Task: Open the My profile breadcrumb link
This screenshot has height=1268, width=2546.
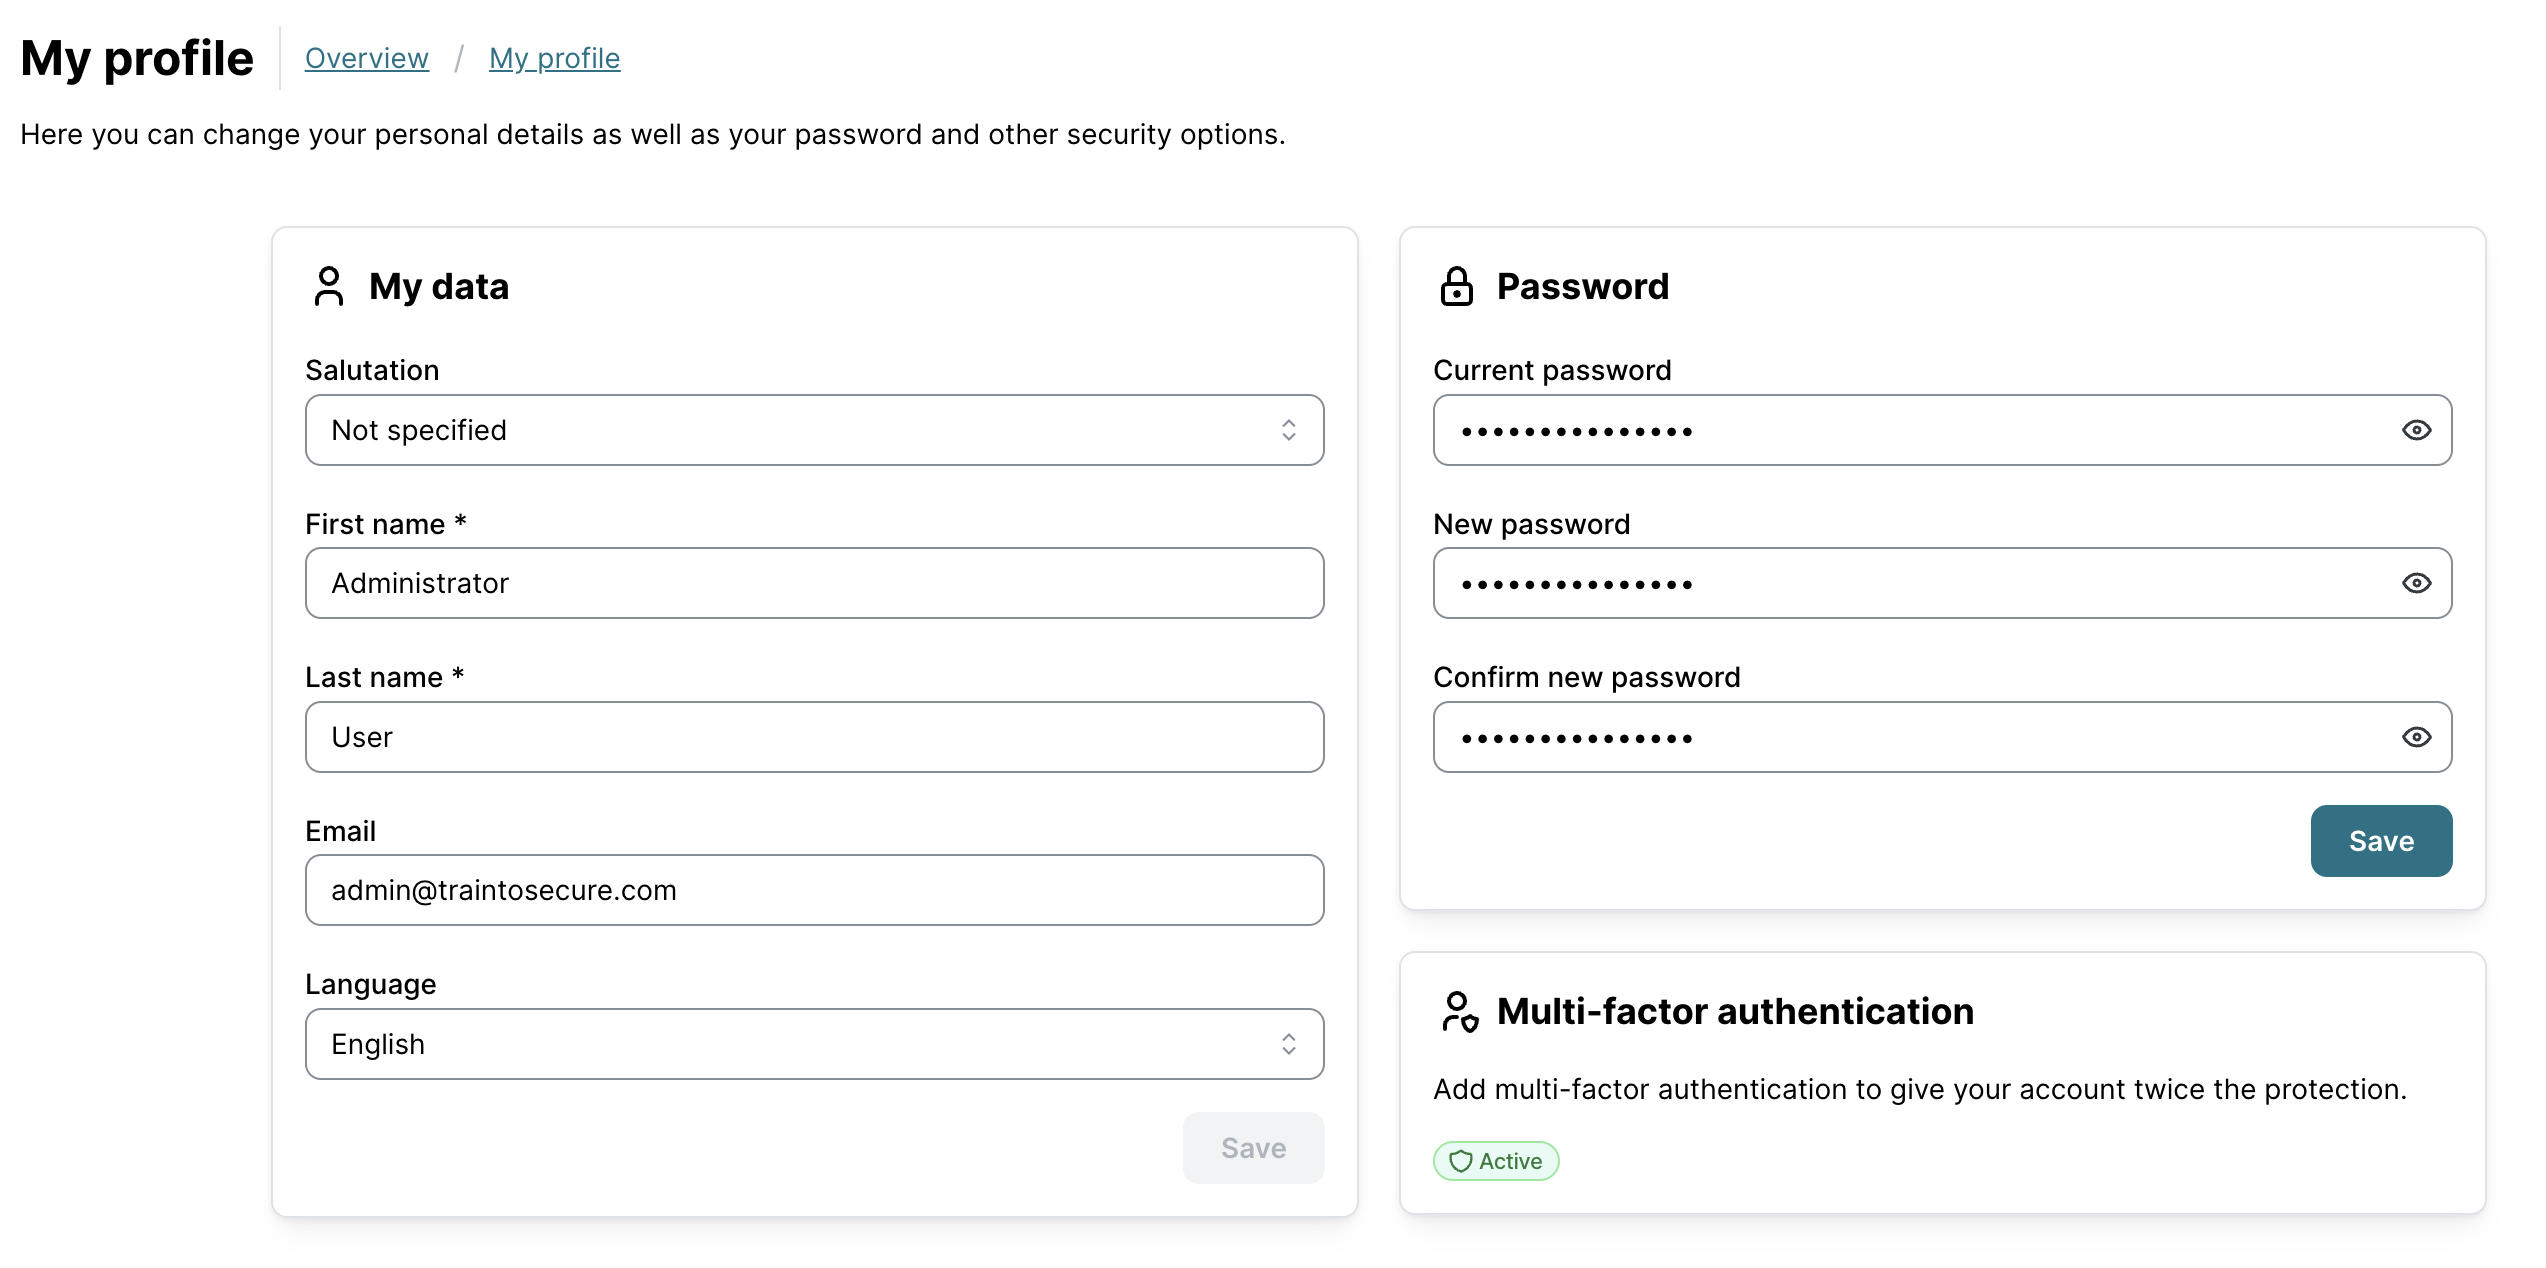Action: (x=554, y=58)
